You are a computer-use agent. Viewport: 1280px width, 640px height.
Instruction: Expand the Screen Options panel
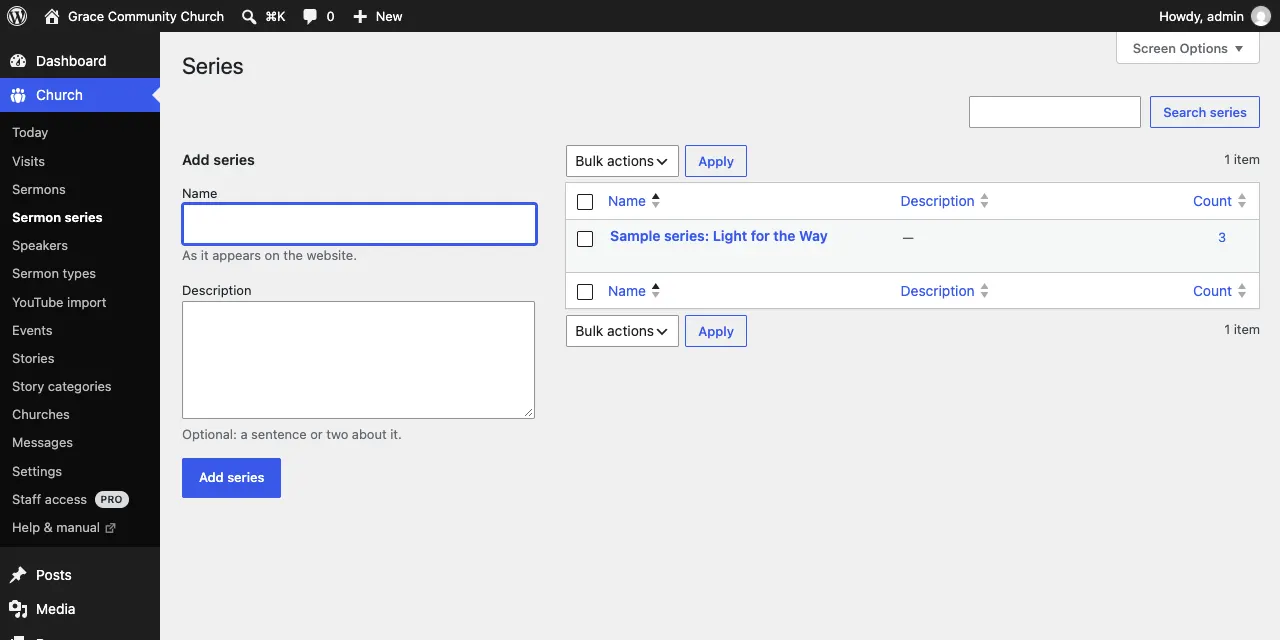pyautogui.click(x=1188, y=48)
